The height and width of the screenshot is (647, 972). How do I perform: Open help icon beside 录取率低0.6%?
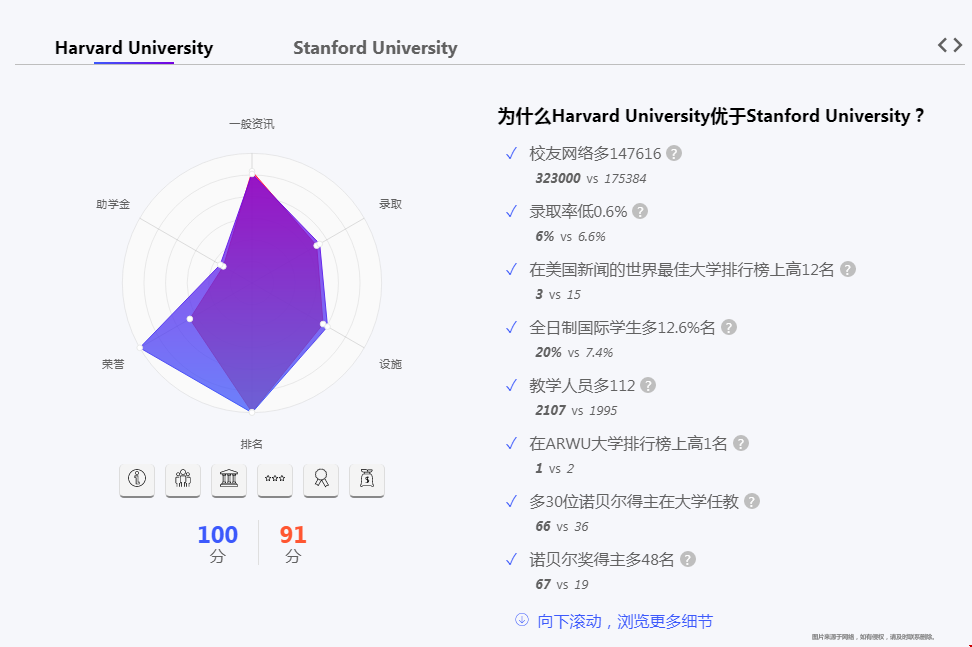[640, 211]
